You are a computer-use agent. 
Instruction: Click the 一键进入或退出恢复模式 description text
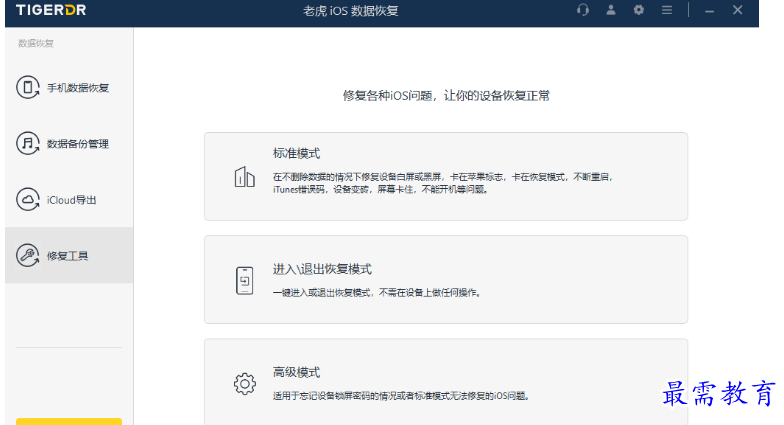377,292
